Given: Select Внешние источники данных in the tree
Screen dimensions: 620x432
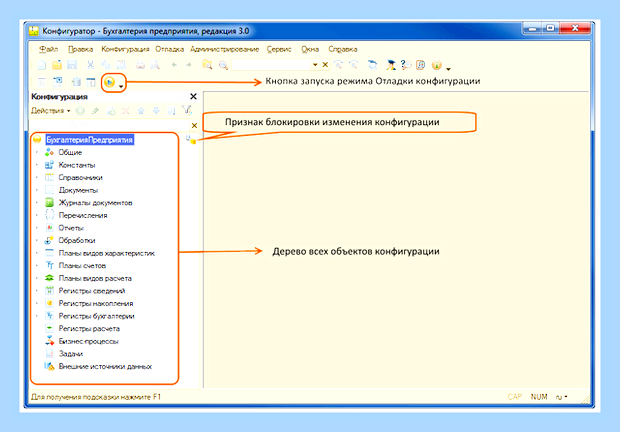Looking at the screenshot, I should click(x=105, y=366).
